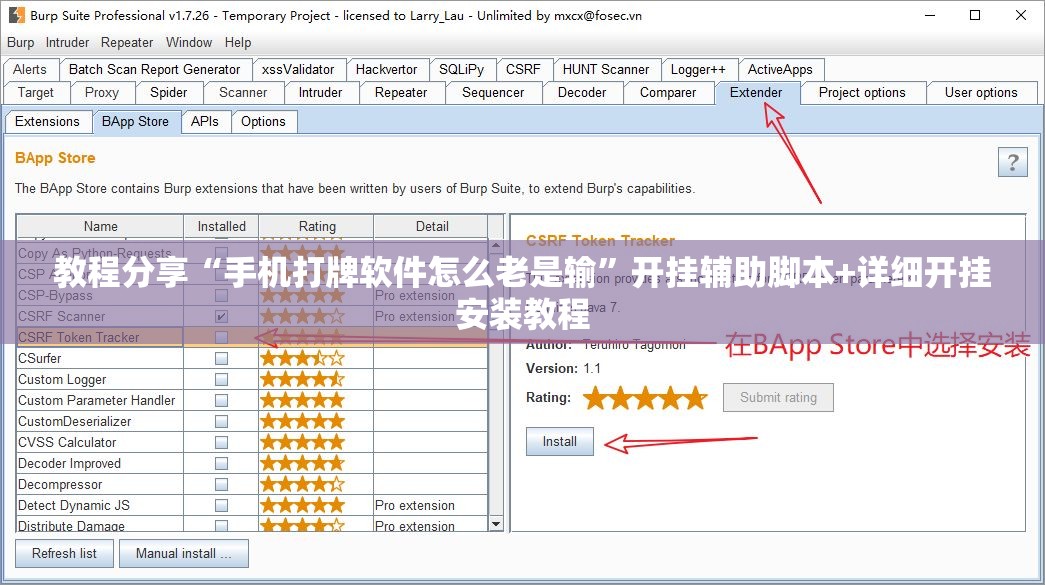Click the Refresh list button

click(65, 554)
